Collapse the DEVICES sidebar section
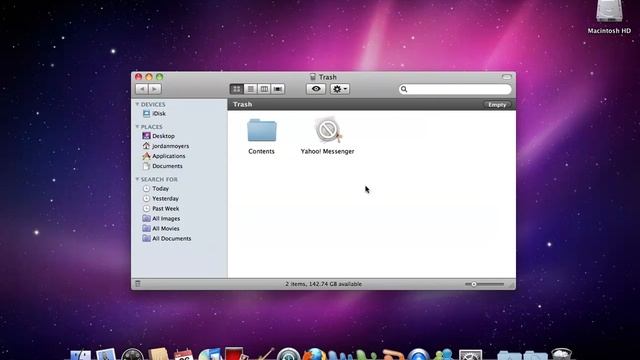The height and width of the screenshot is (360, 640). tap(137, 104)
